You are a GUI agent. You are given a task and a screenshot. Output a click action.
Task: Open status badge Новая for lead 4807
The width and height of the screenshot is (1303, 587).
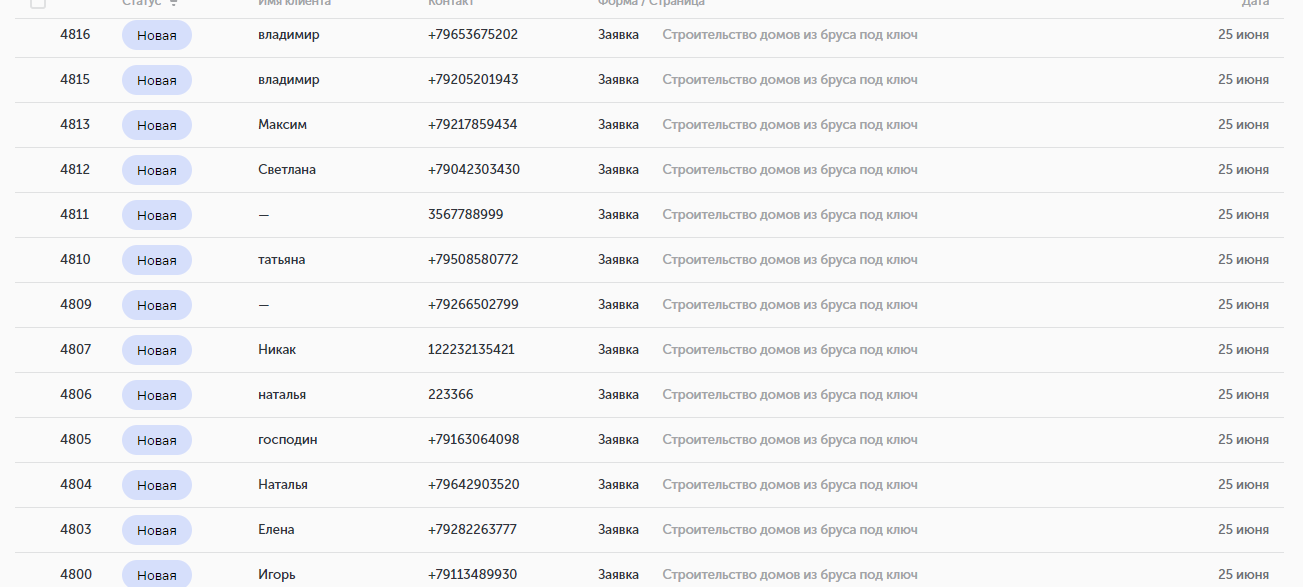tap(157, 350)
